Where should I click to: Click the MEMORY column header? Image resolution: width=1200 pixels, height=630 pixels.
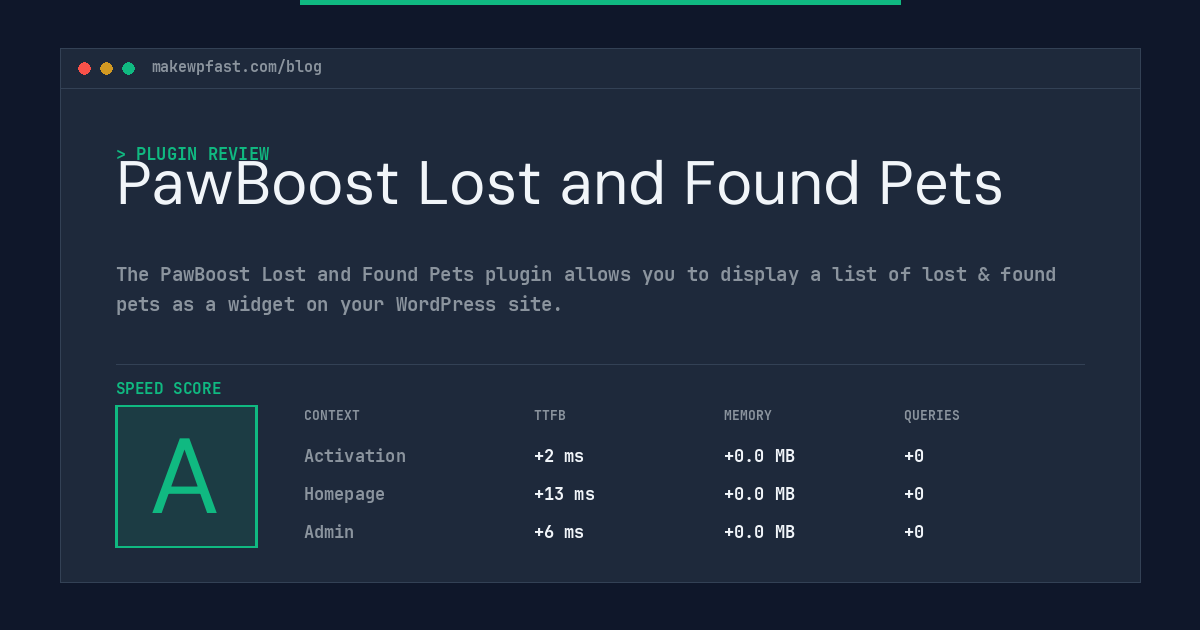pyautogui.click(x=748, y=416)
